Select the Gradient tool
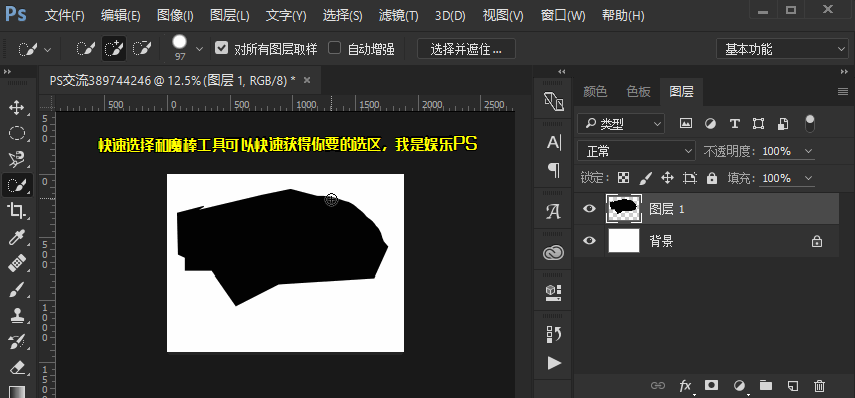855x398 pixels. (17, 392)
